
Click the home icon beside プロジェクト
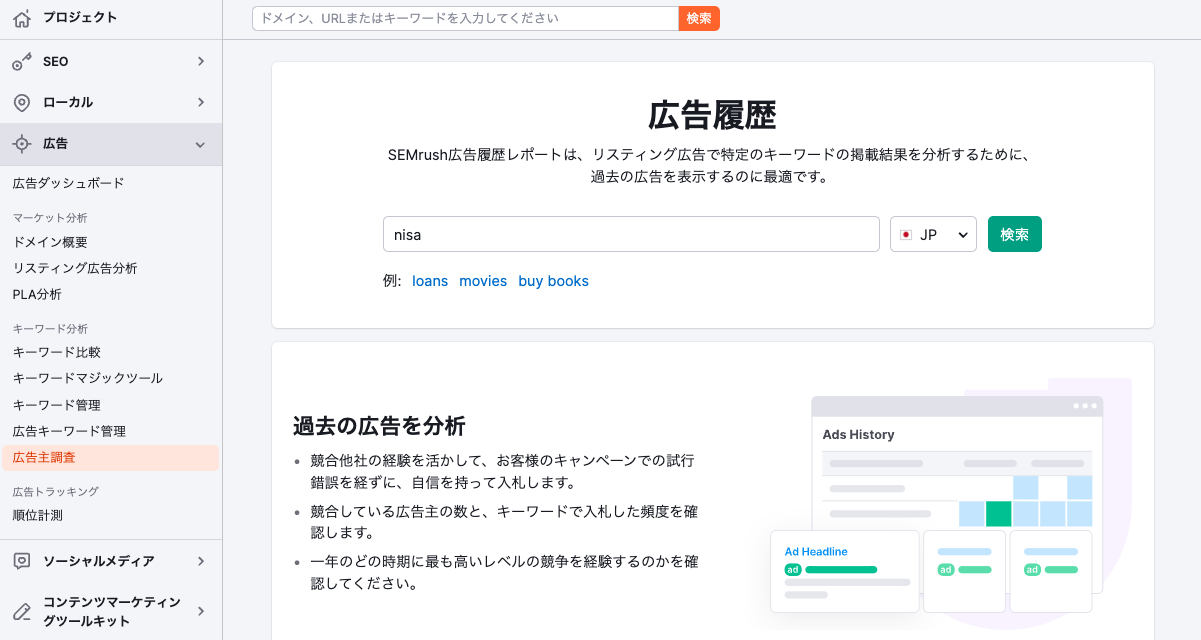pyautogui.click(x=22, y=18)
